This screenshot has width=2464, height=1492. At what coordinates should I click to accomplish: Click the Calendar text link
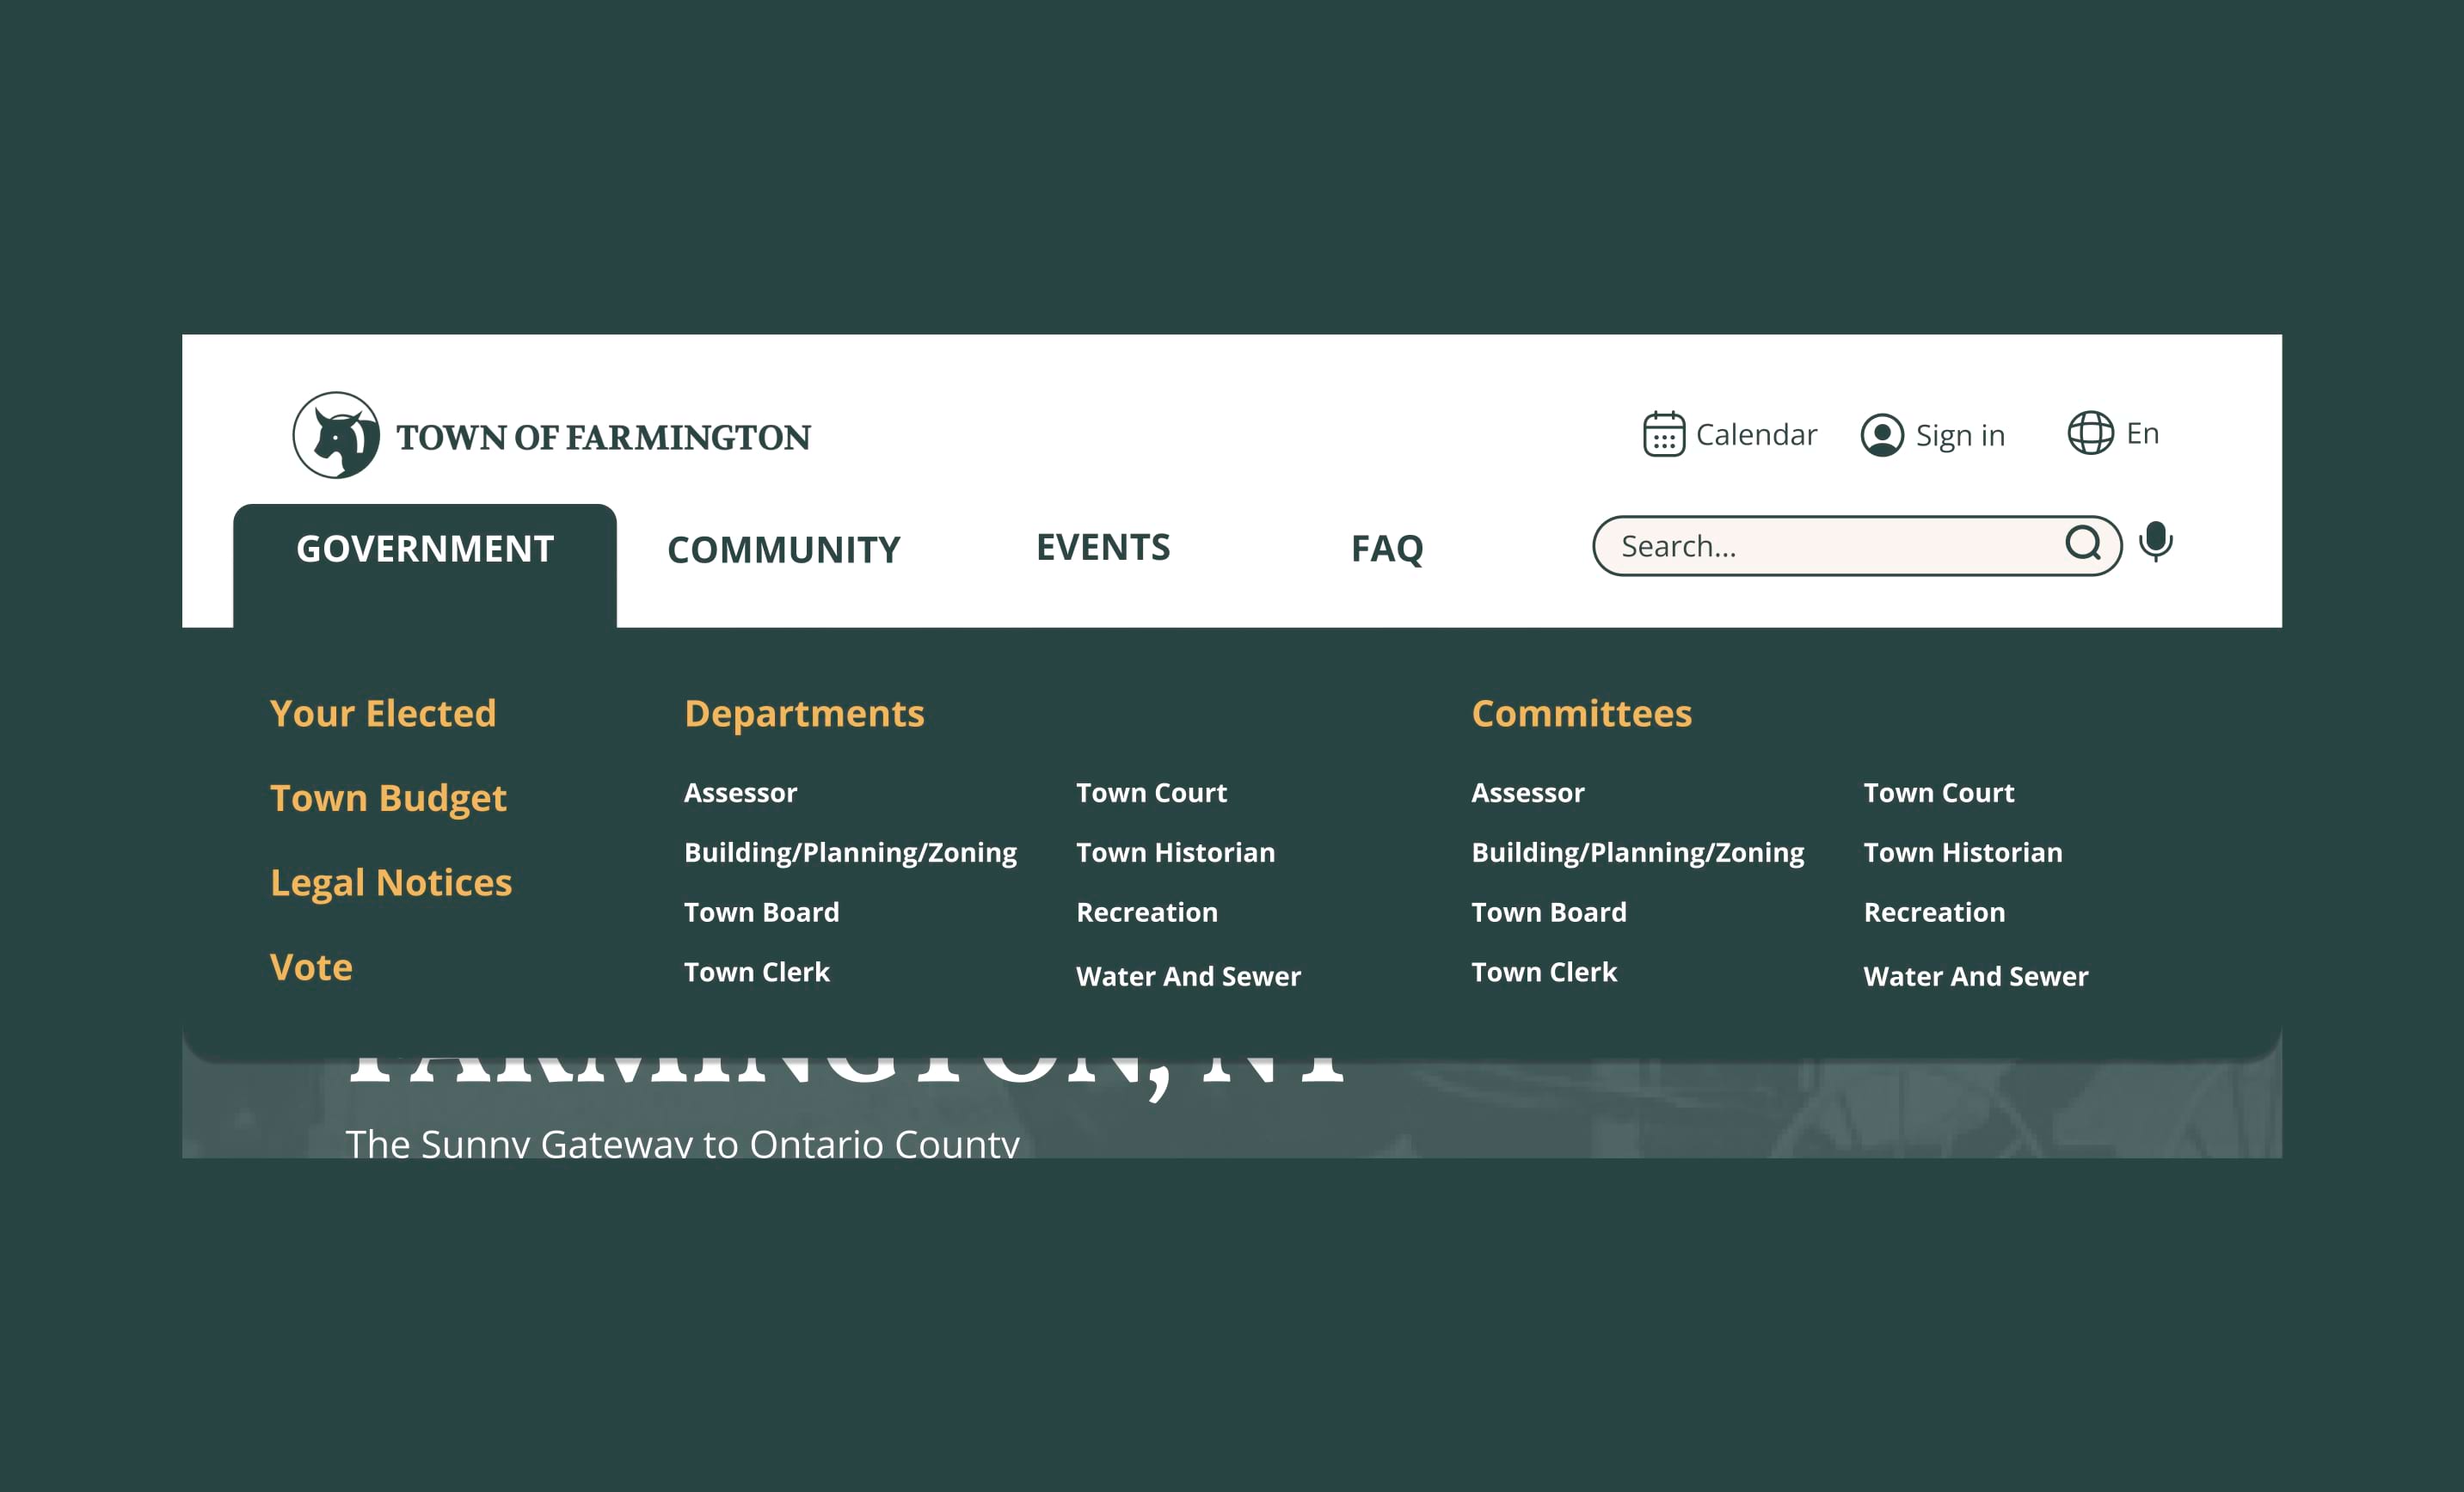(x=1756, y=435)
